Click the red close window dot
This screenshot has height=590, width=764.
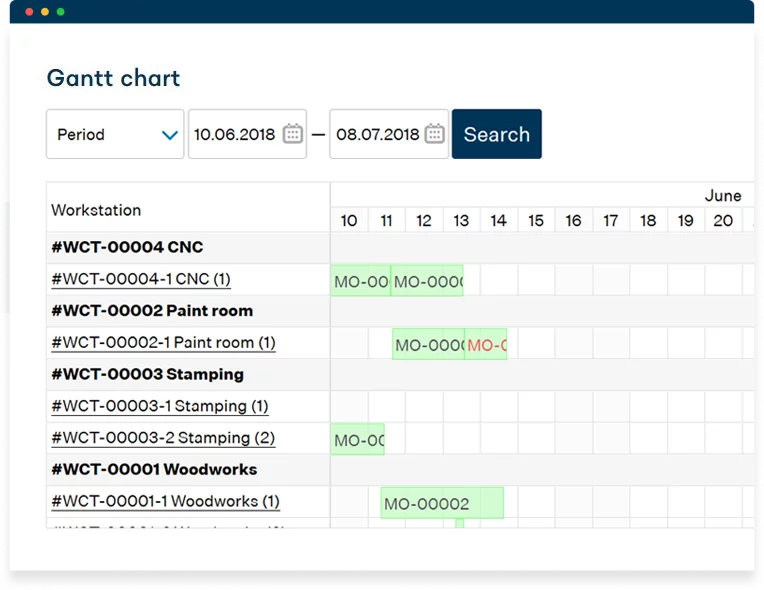point(29,12)
